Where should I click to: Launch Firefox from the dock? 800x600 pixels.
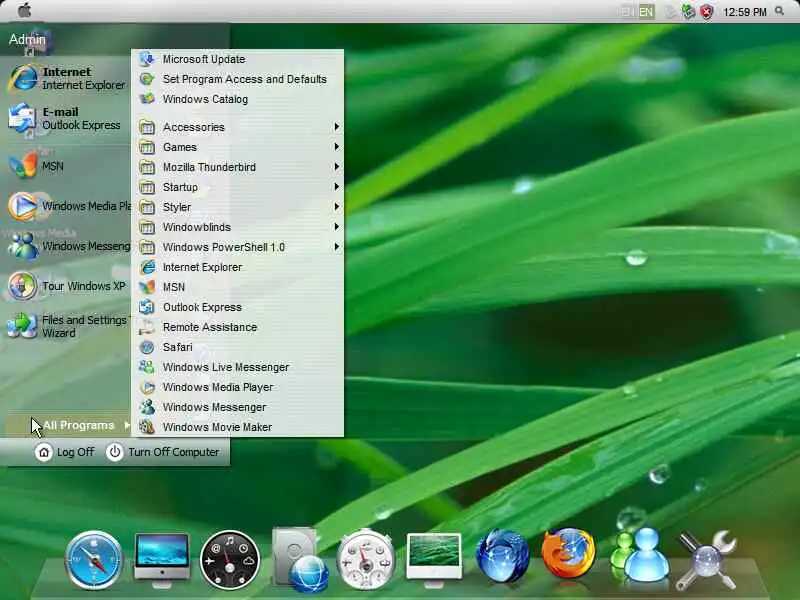pyautogui.click(x=568, y=554)
